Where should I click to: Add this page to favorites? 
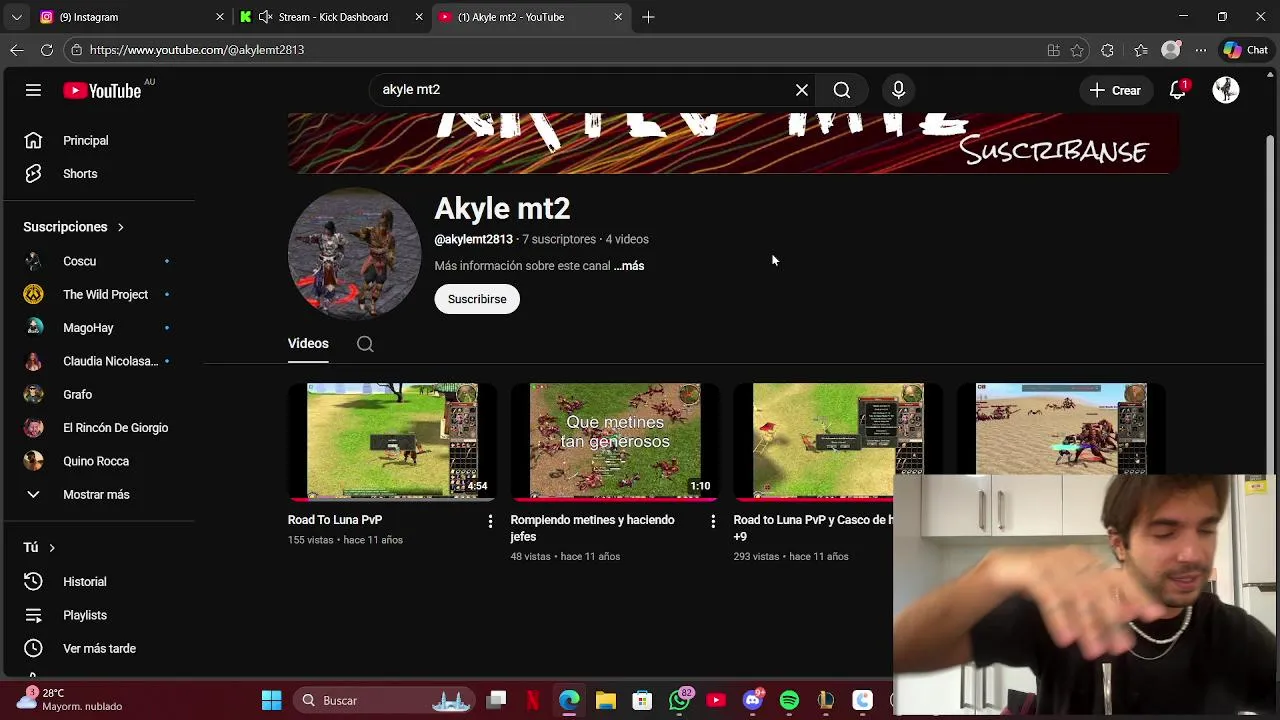[1077, 50]
